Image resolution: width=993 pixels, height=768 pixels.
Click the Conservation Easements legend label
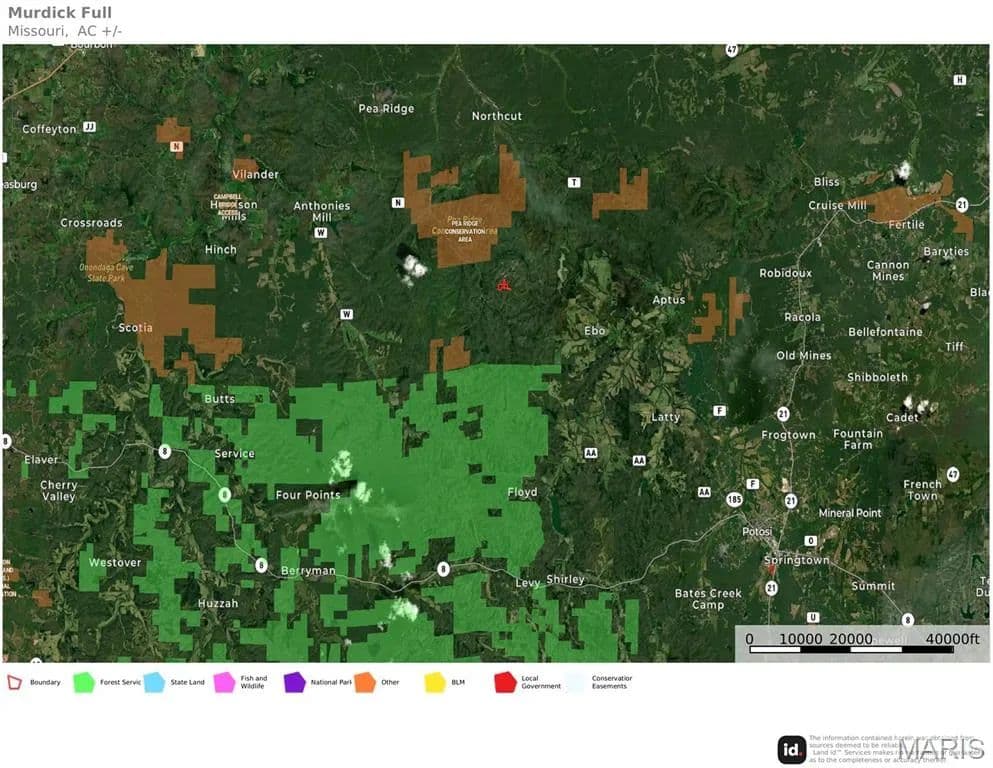click(611, 682)
